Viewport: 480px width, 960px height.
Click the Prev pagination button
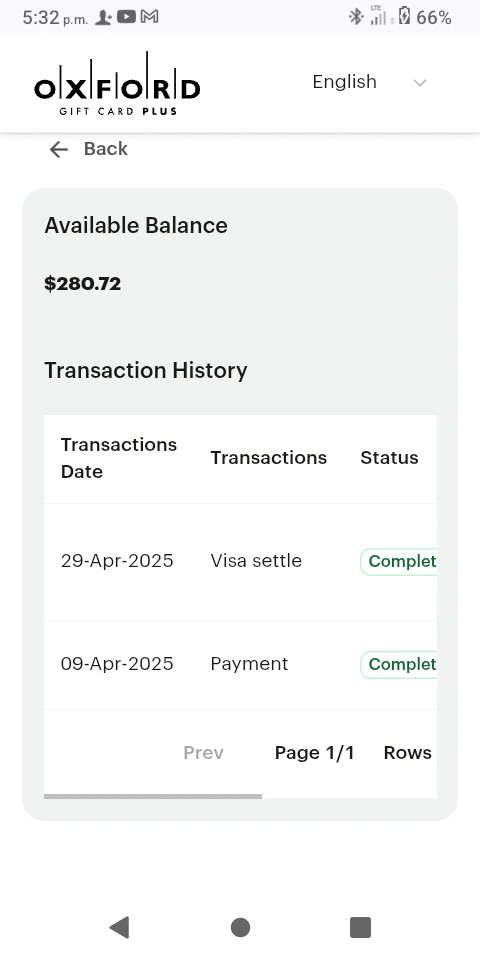point(203,752)
